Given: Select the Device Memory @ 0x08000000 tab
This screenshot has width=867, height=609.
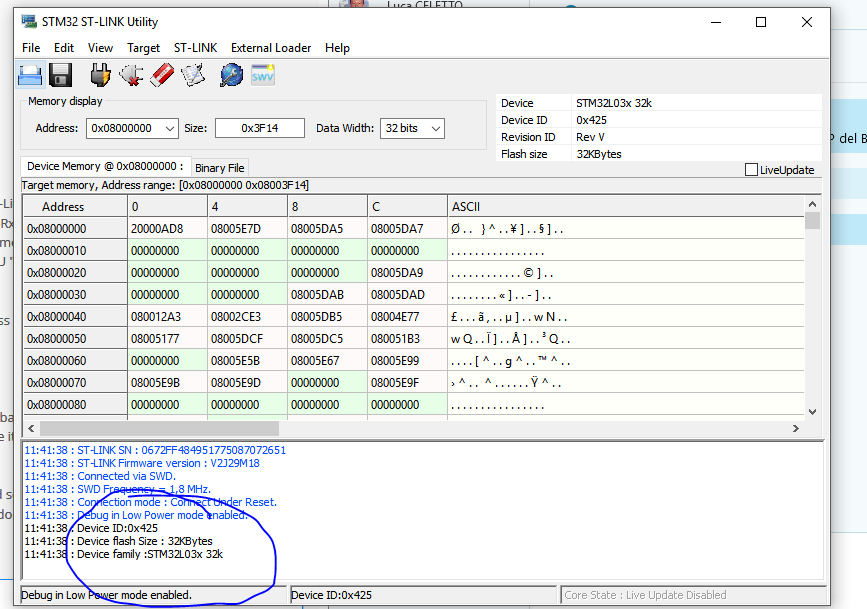Looking at the screenshot, I should pos(105,166).
